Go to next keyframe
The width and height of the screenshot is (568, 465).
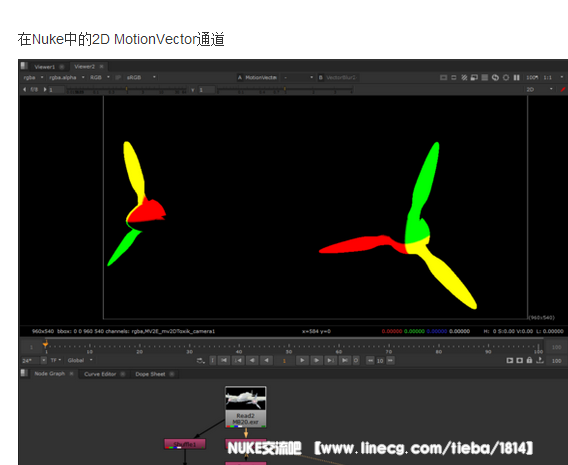pos(330,361)
